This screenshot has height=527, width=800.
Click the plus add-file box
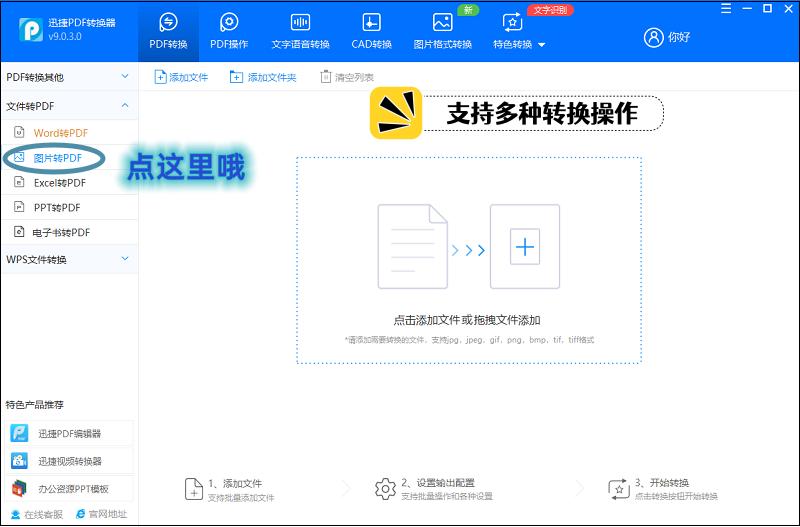524,247
